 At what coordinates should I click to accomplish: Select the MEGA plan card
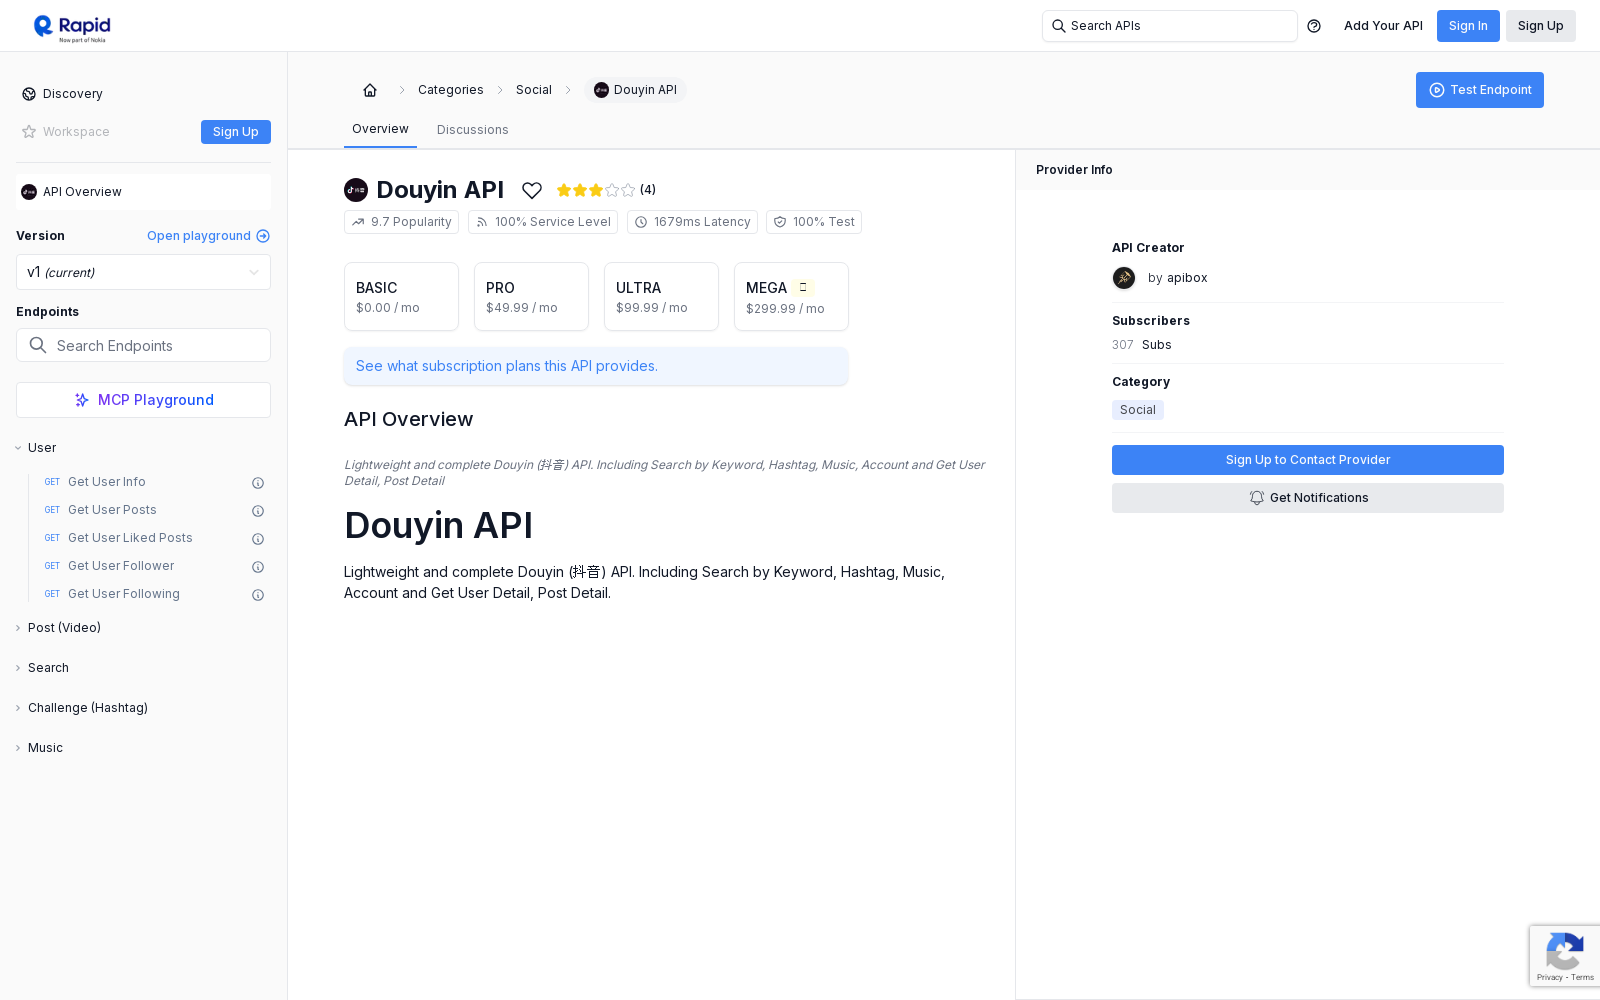pyautogui.click(x=791, y=296)
